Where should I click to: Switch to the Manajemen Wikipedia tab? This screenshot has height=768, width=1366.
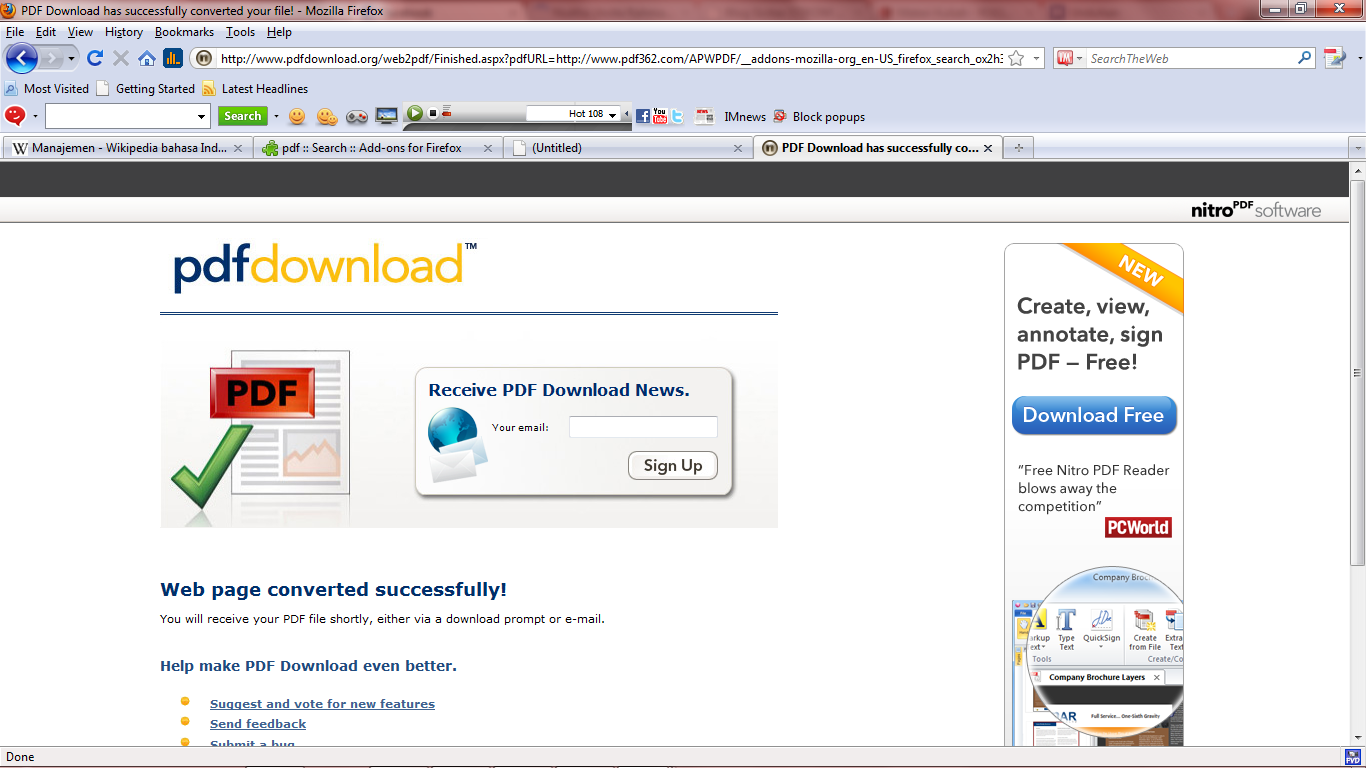pyautogui.click(x=120, y=147)
